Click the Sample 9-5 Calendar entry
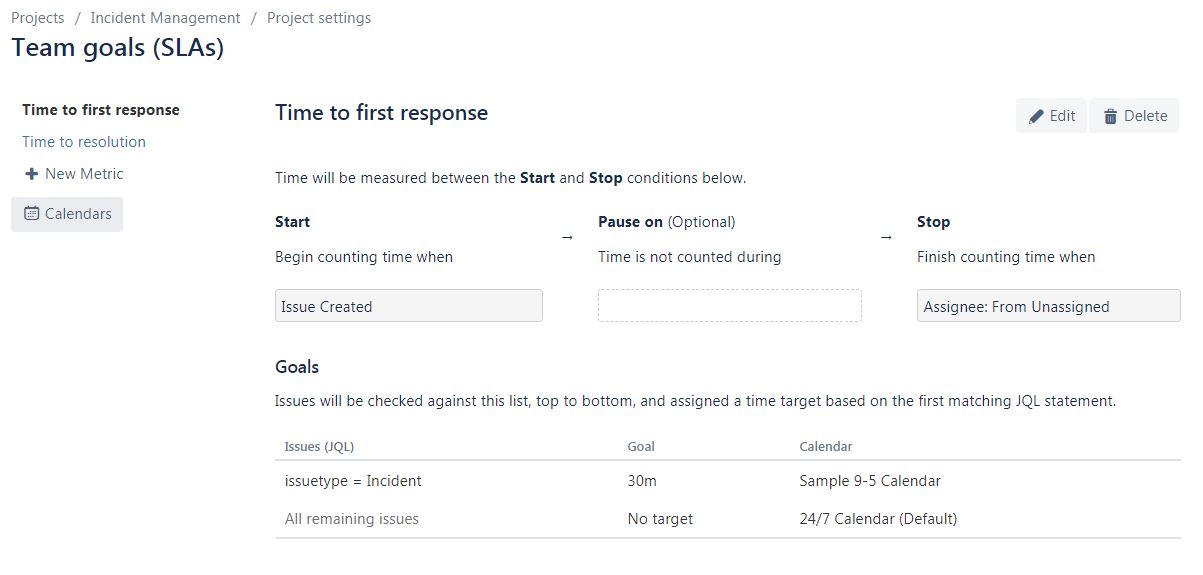The width and height of the screenshot is (1203, 575). click(870, 481)
